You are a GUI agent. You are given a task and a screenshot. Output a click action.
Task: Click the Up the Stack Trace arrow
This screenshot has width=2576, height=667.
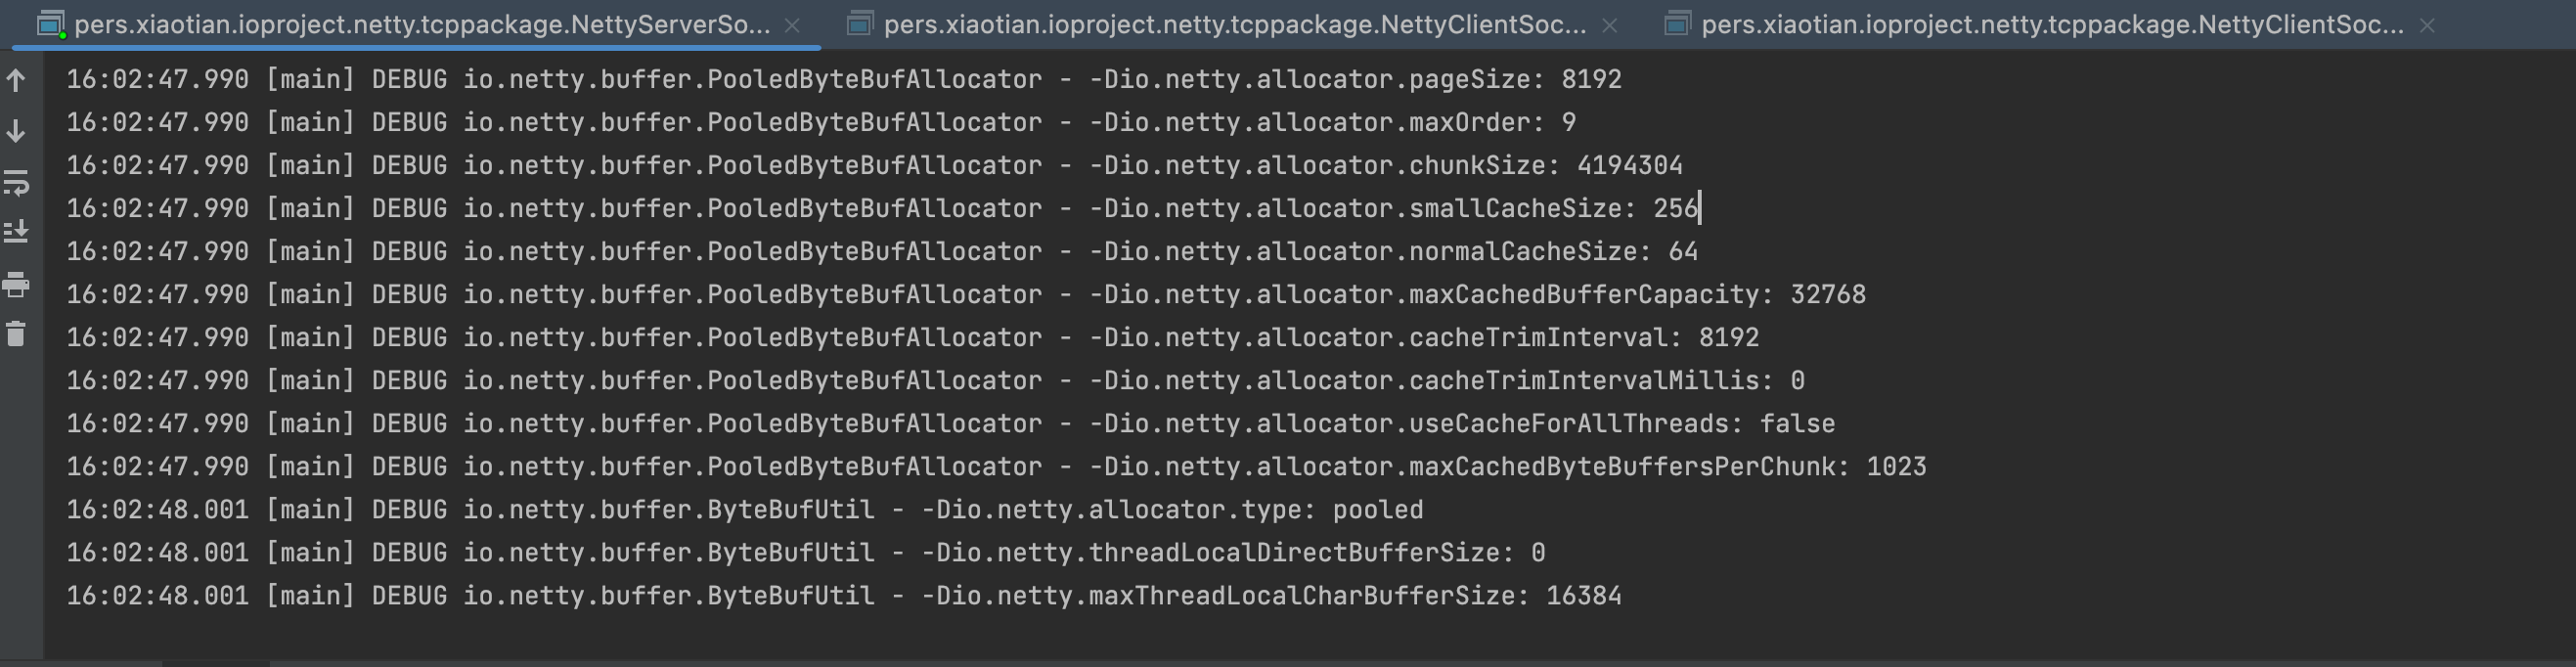click(16, 80)
